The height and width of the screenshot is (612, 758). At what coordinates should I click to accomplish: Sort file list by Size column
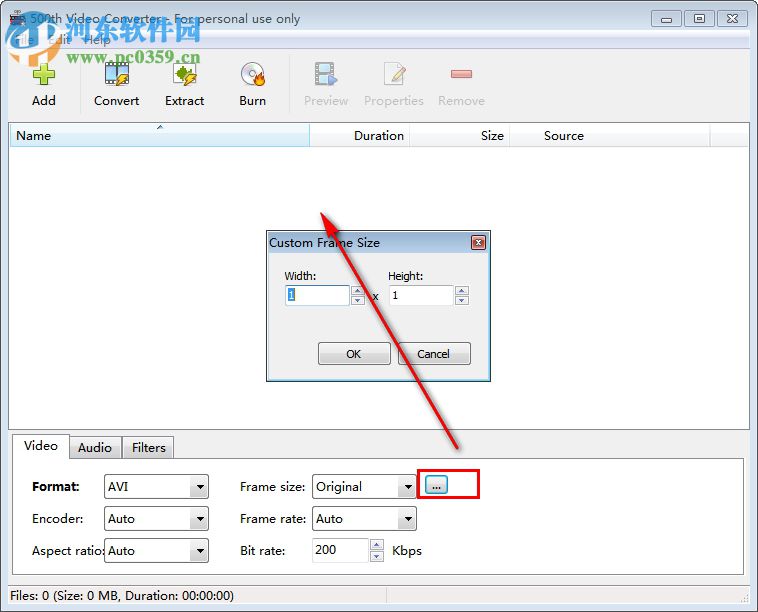pos(460,135)
